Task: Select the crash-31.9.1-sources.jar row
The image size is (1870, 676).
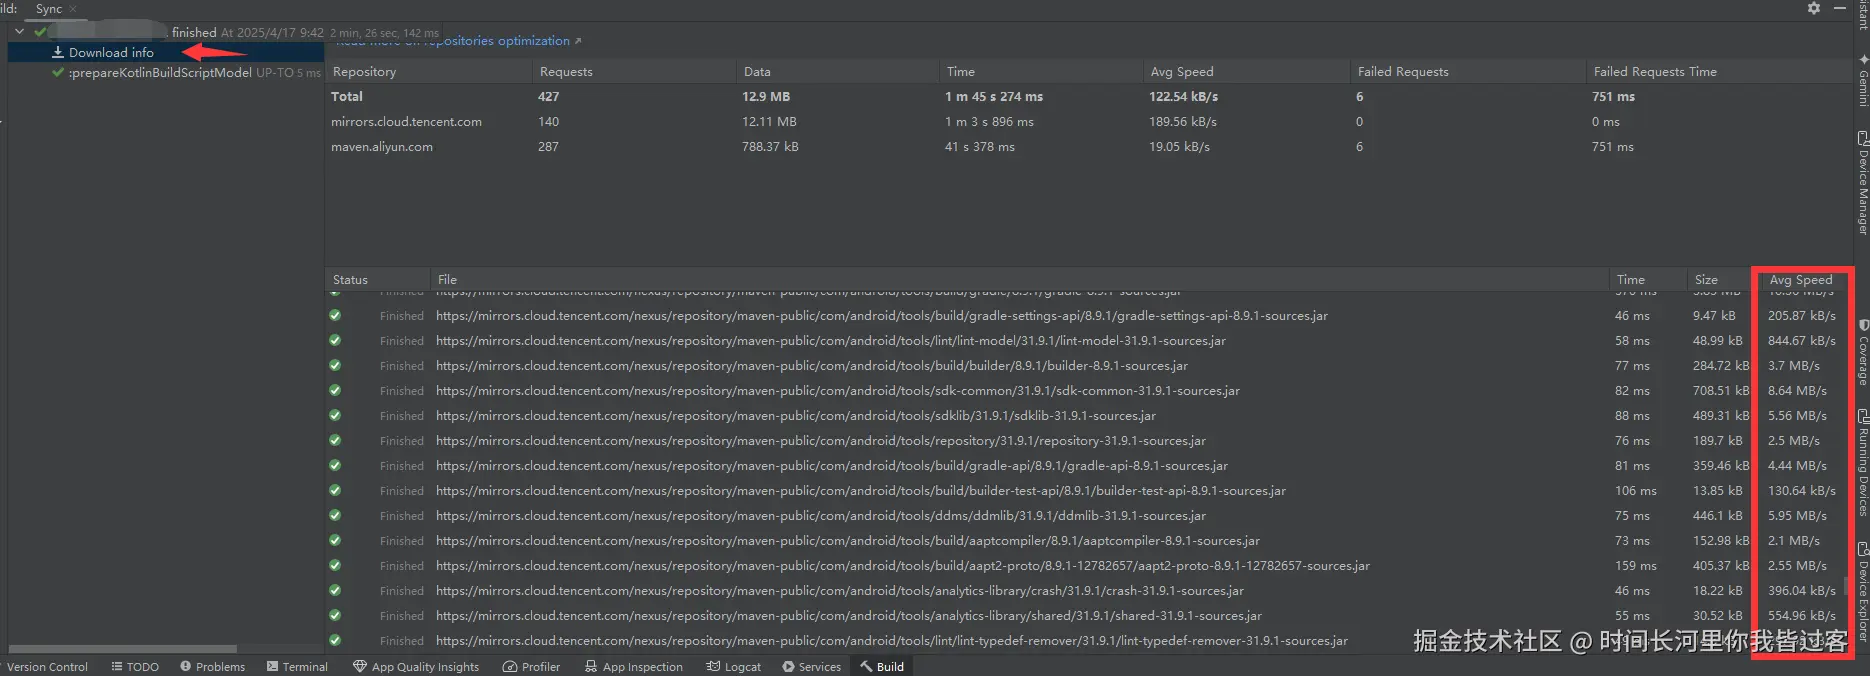Action: point(1088,591)
